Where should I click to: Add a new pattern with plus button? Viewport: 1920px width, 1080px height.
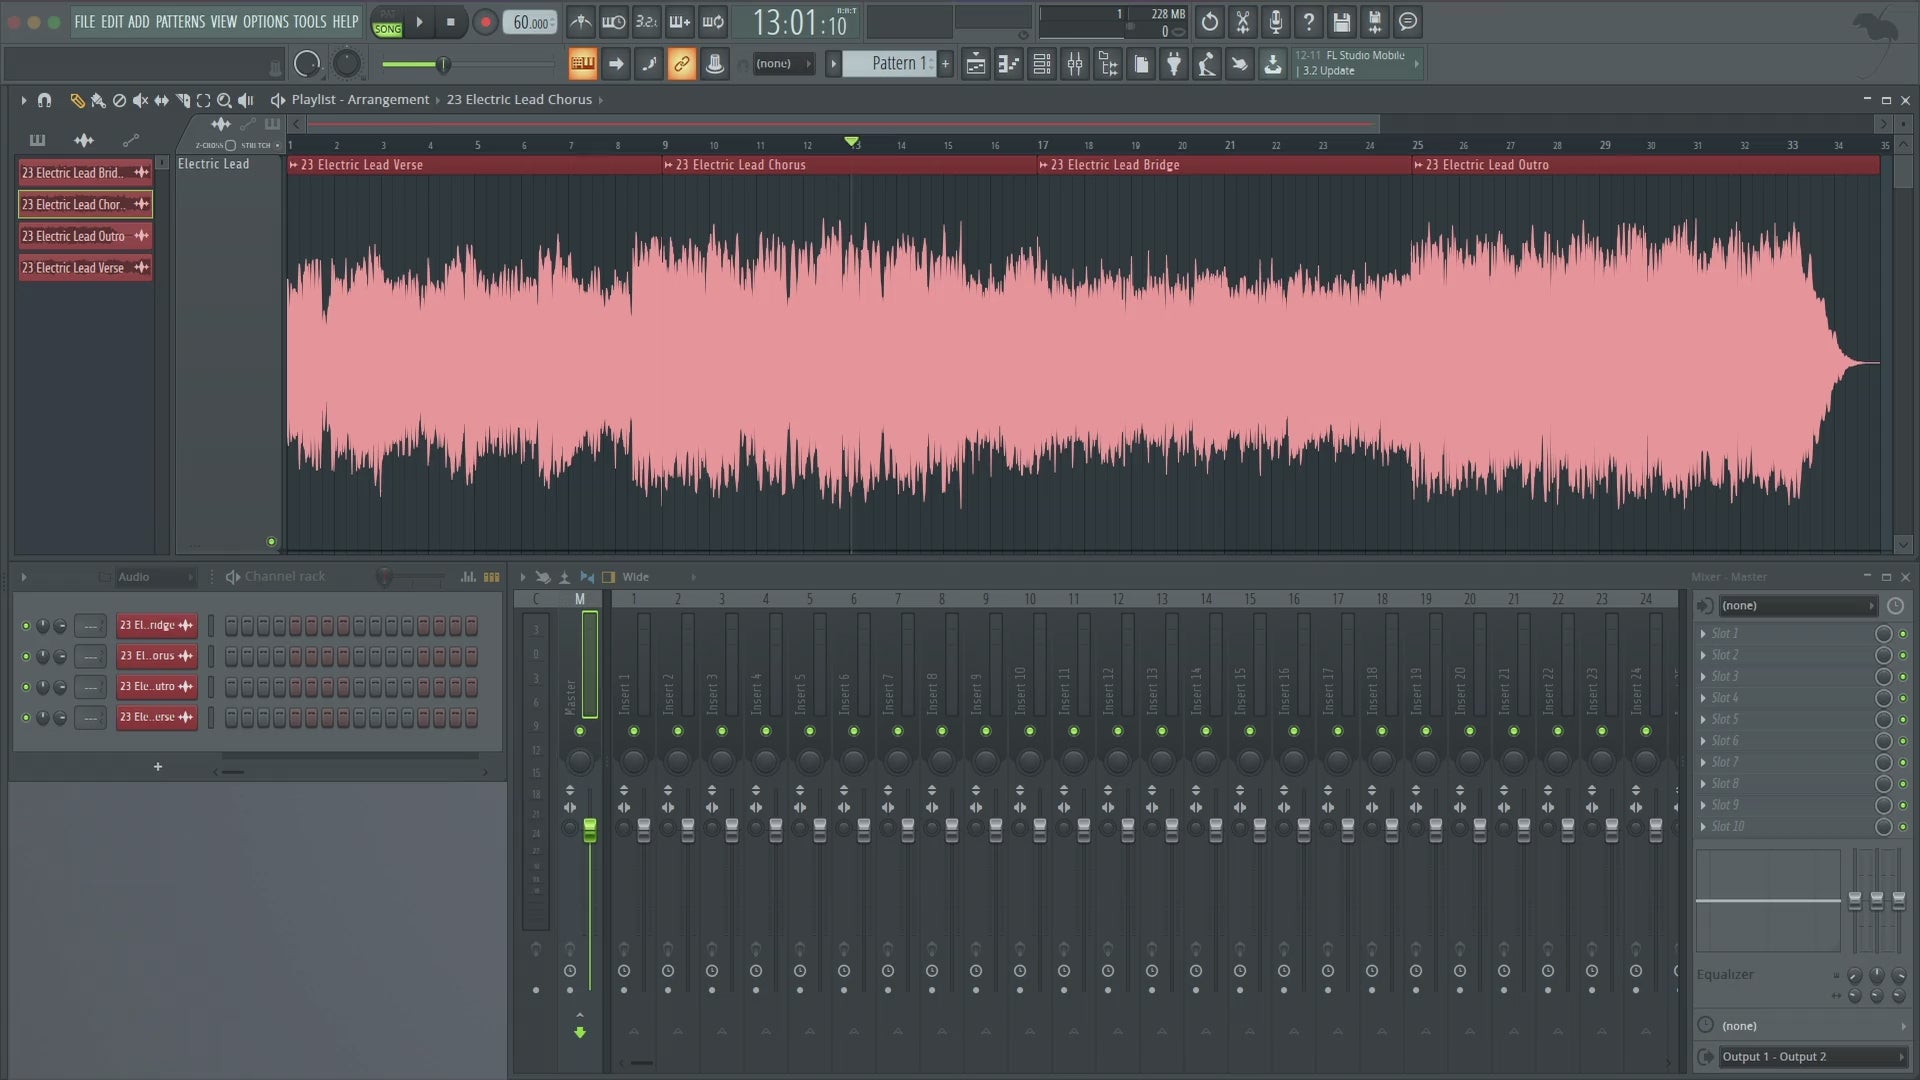pos(945,64)
